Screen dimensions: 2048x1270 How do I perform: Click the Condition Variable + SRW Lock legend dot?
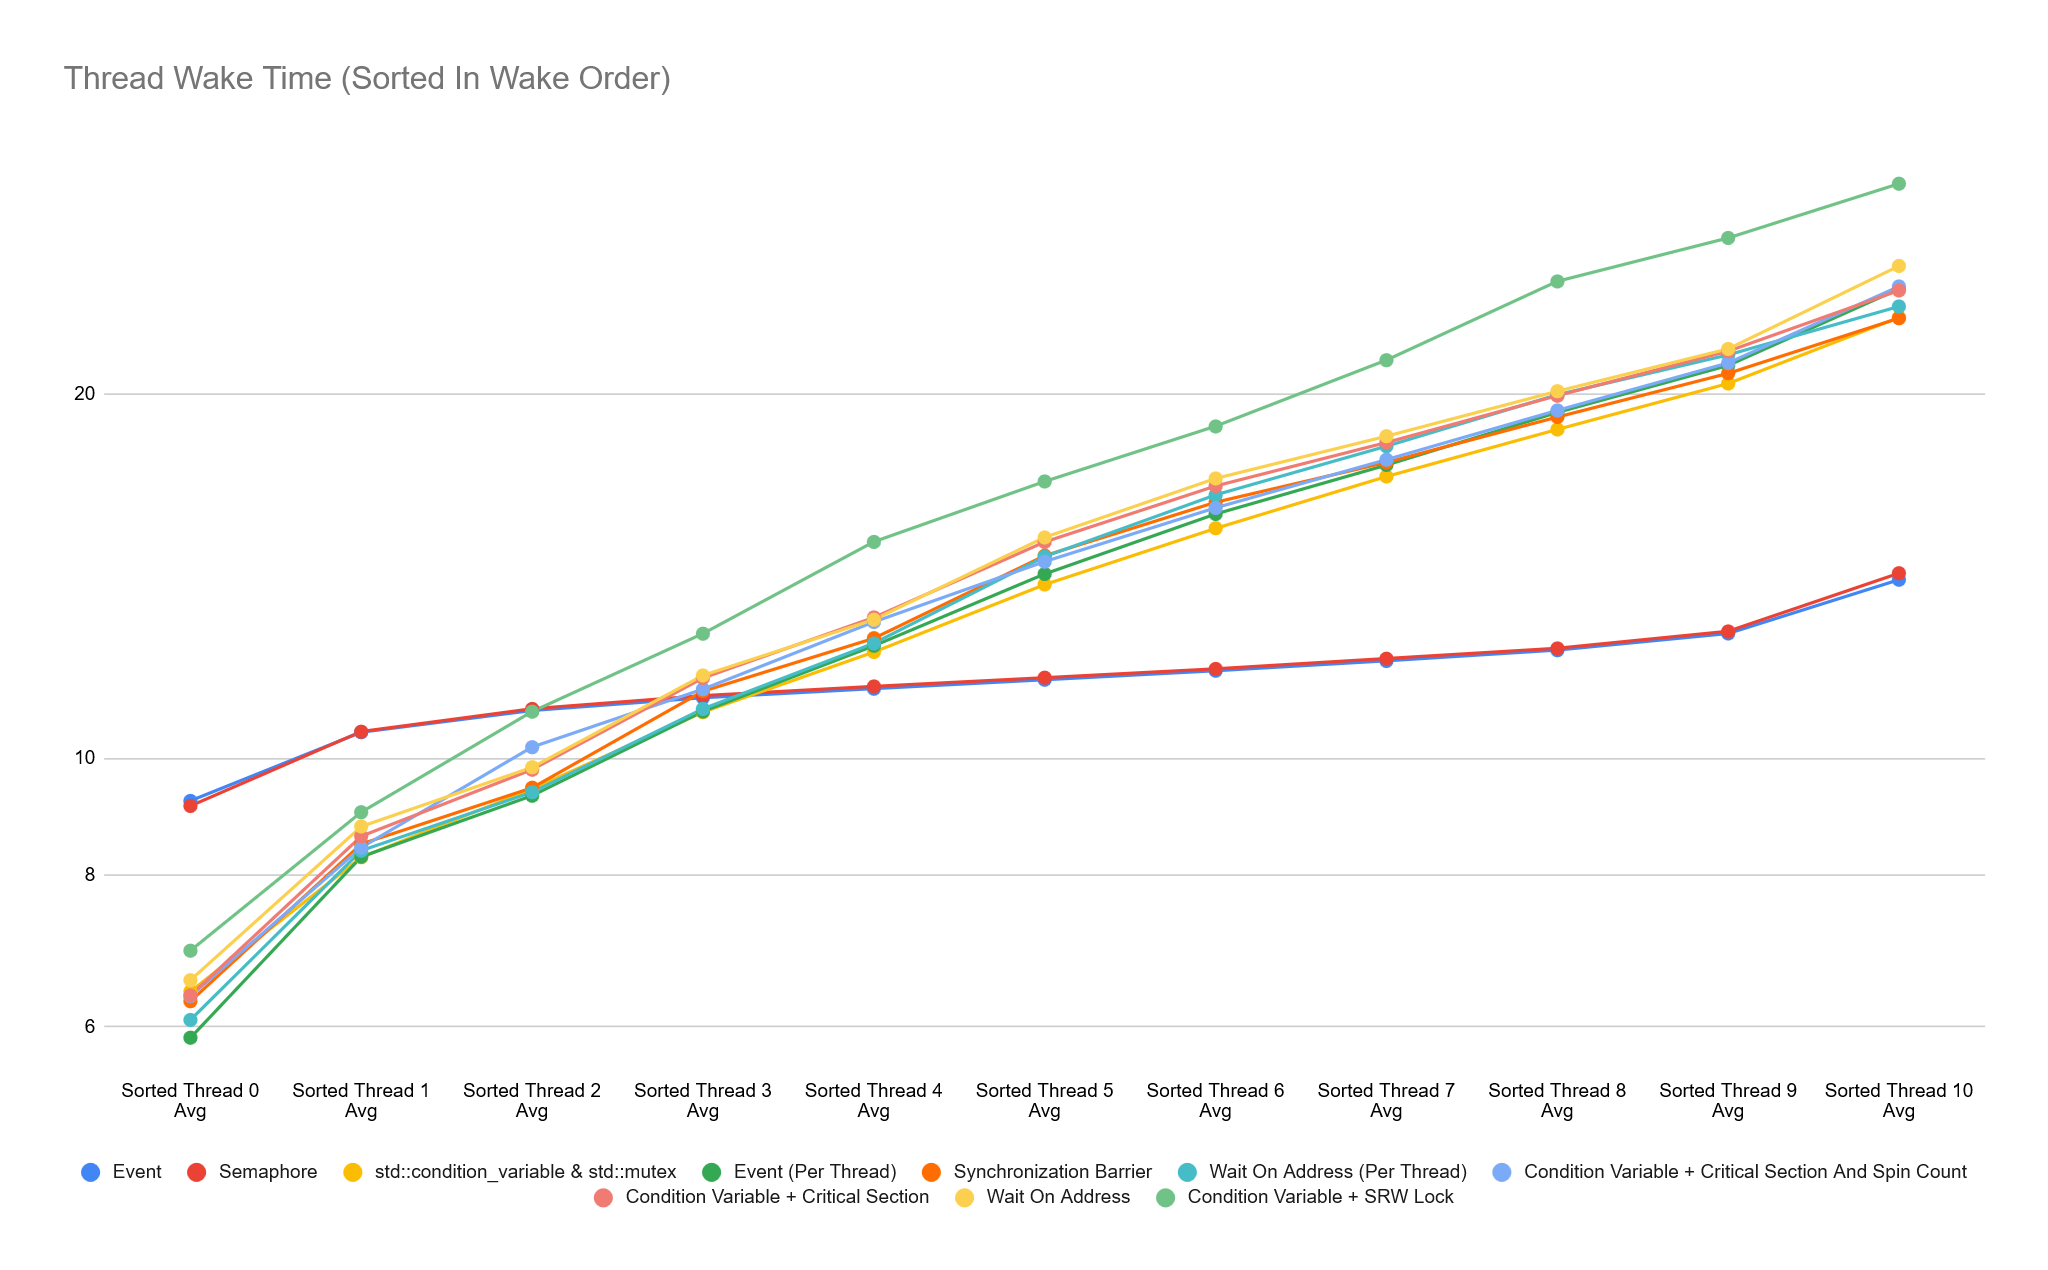[x=1165, y=1197]
